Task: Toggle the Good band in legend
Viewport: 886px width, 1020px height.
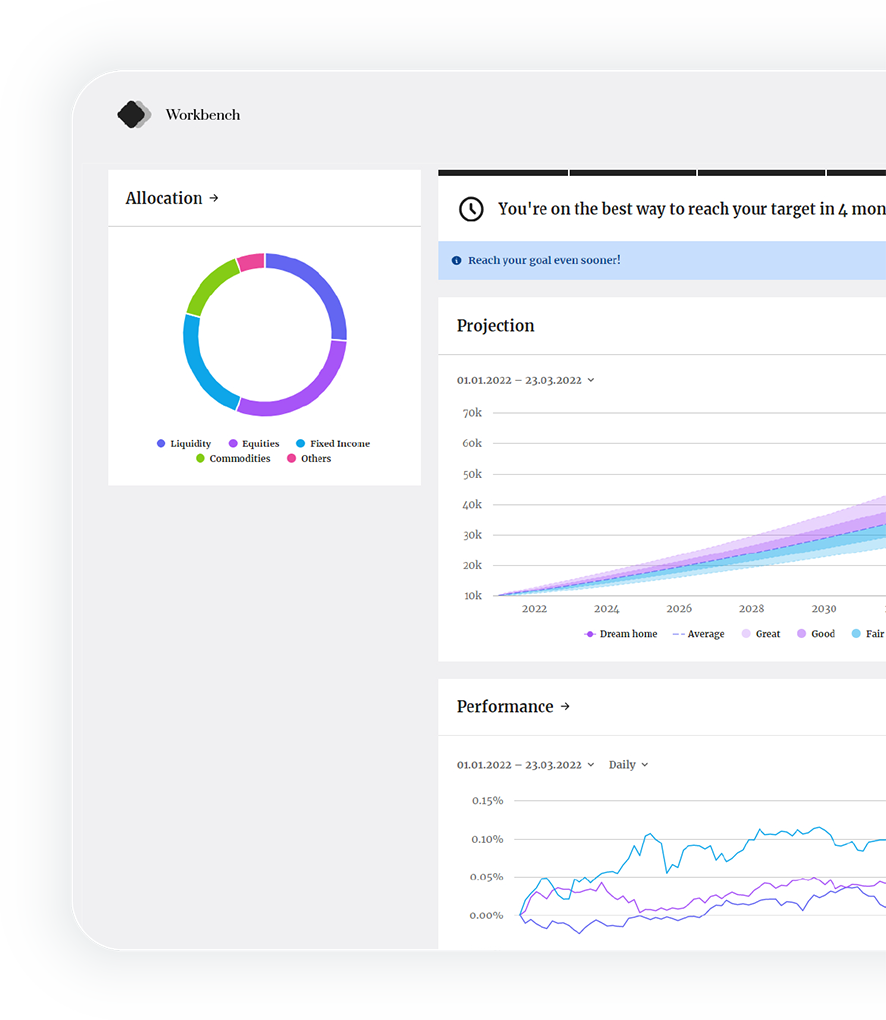Action: 816,634
